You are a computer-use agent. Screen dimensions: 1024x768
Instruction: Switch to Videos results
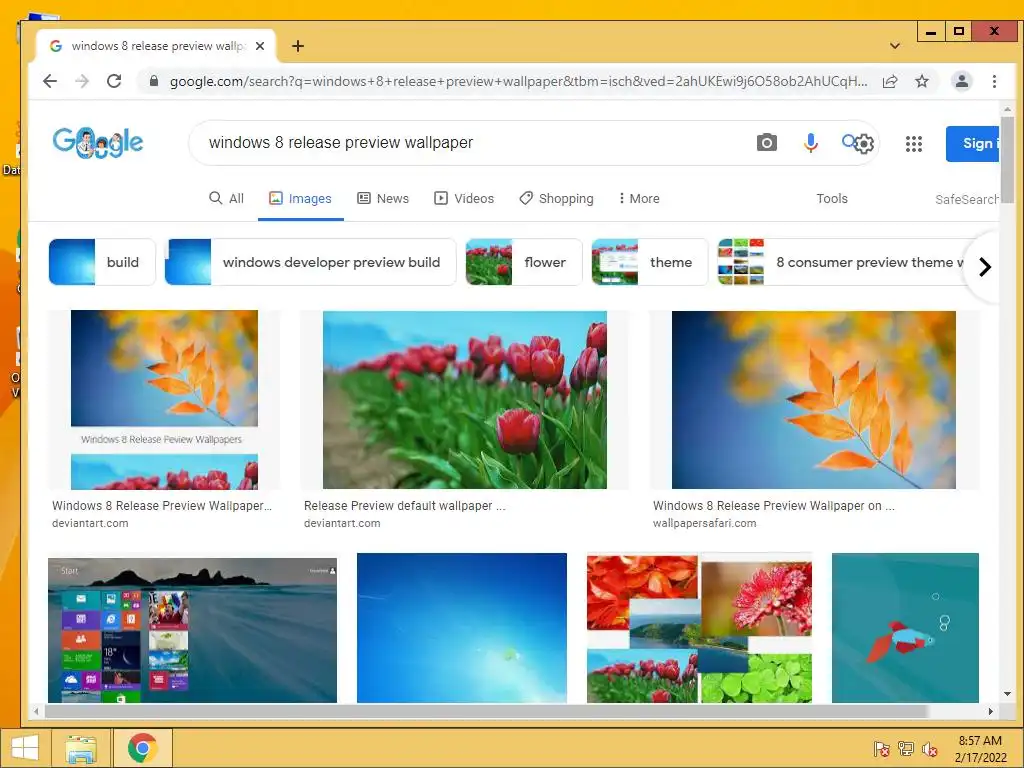pyautogui.click(x=464, y=199)
